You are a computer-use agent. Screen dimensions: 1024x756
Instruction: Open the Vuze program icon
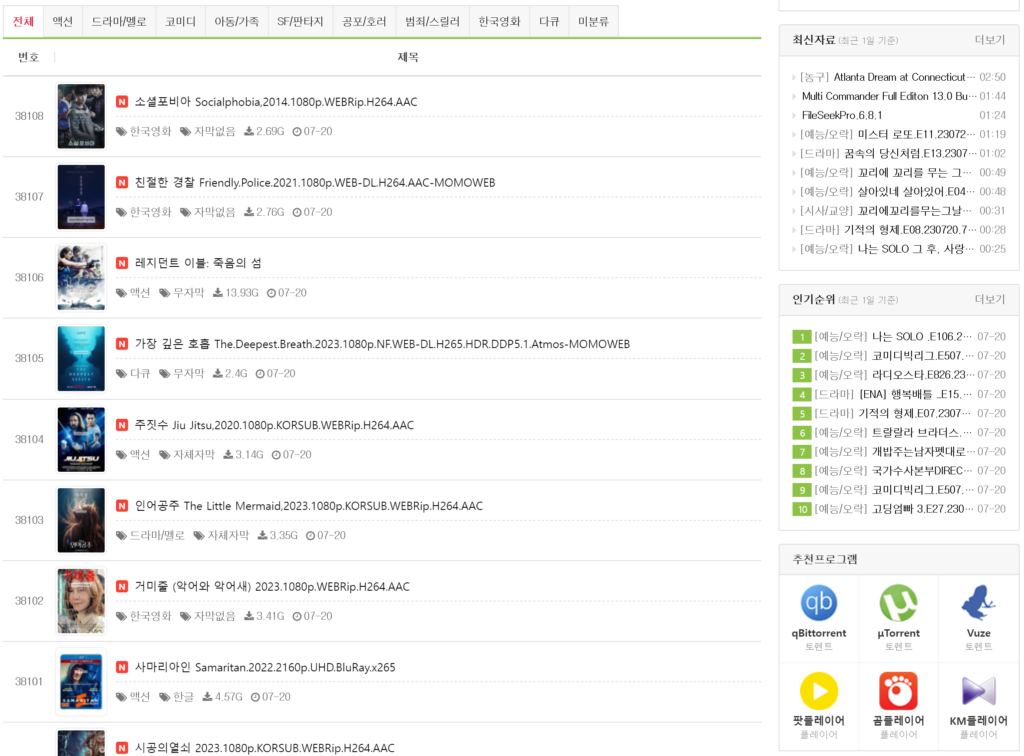pos(978,603)
